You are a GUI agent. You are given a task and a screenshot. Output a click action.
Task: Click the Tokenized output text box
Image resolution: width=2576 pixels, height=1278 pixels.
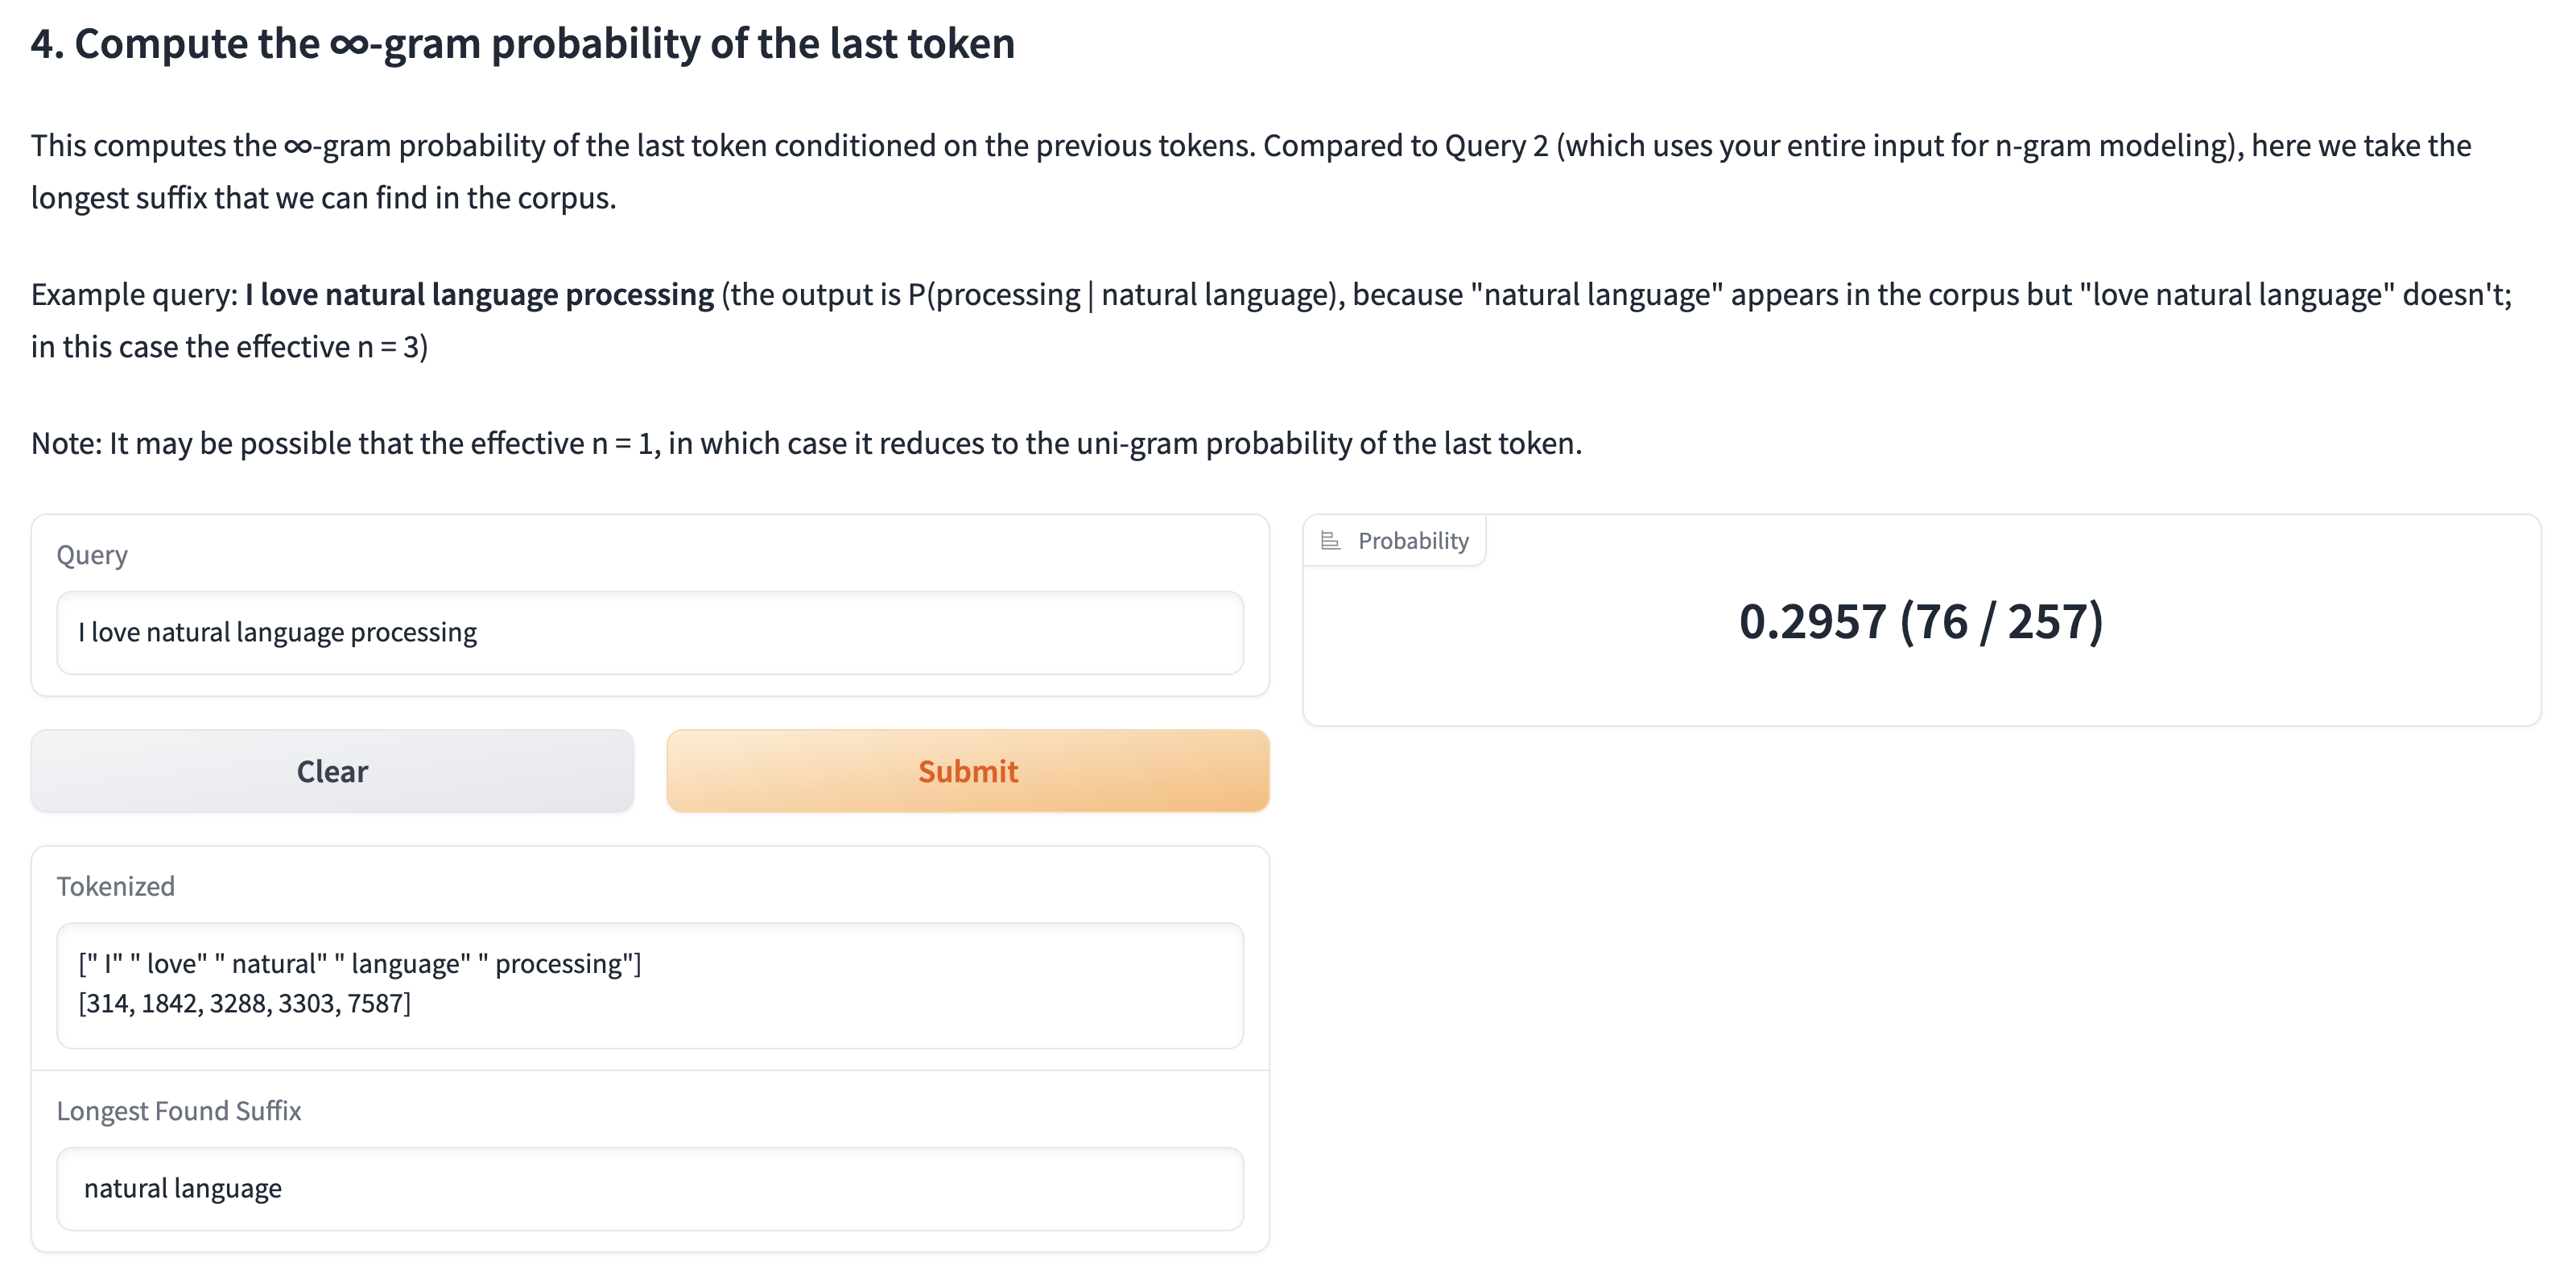point(650,984)
